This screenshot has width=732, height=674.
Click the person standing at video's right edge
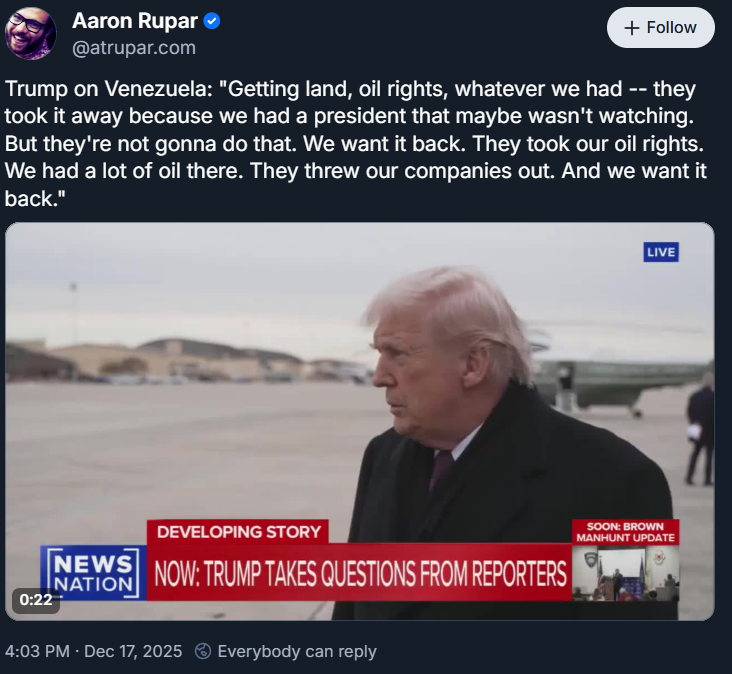tap(700, 432)
